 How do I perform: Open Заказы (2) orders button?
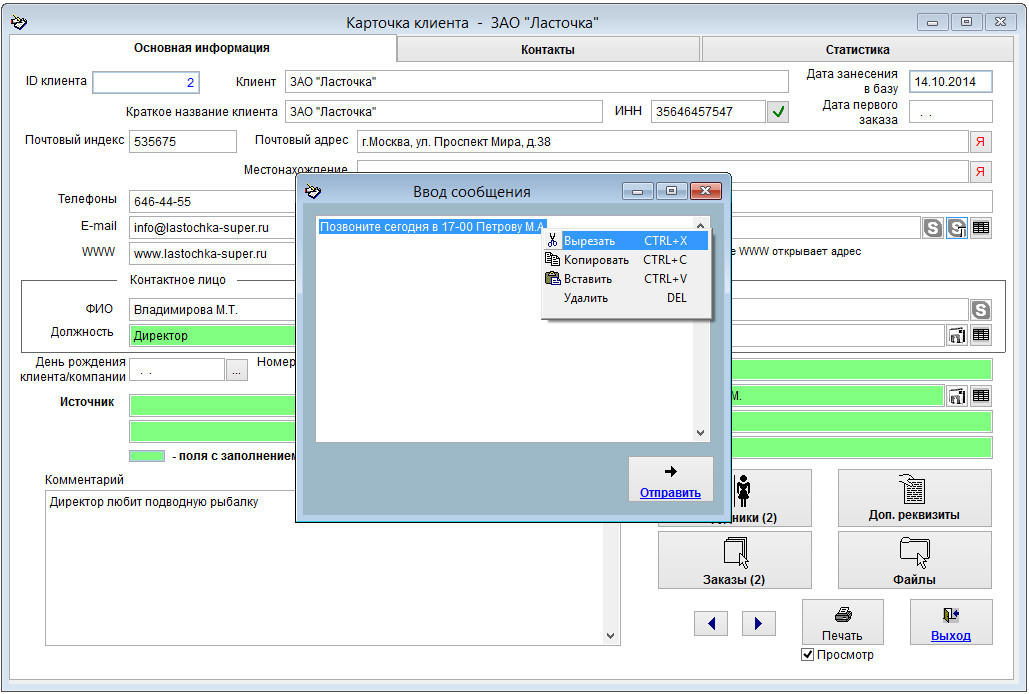point(734,560)
